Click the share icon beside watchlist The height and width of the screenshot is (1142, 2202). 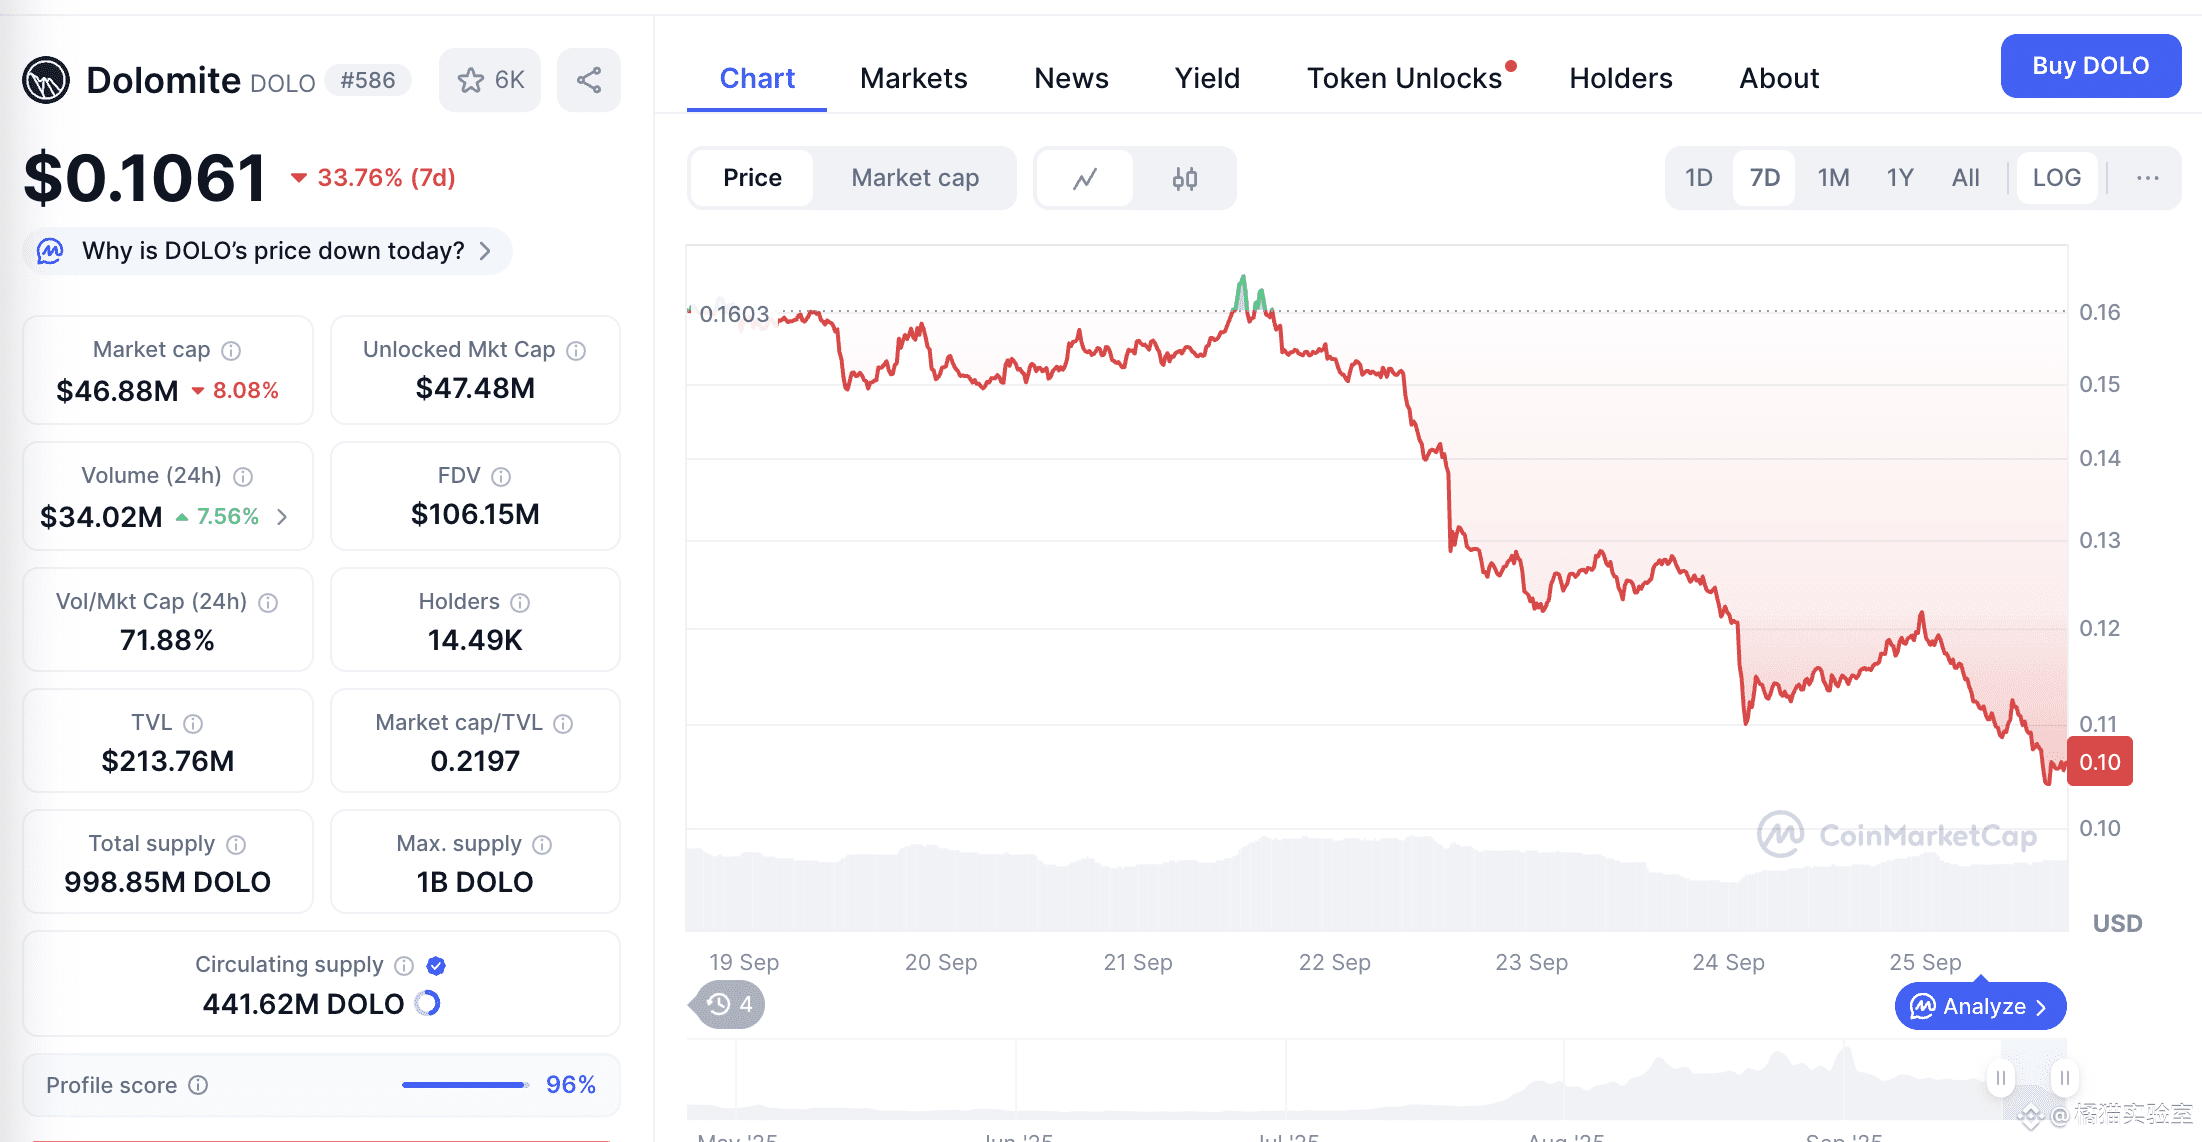tap(589, 80)
